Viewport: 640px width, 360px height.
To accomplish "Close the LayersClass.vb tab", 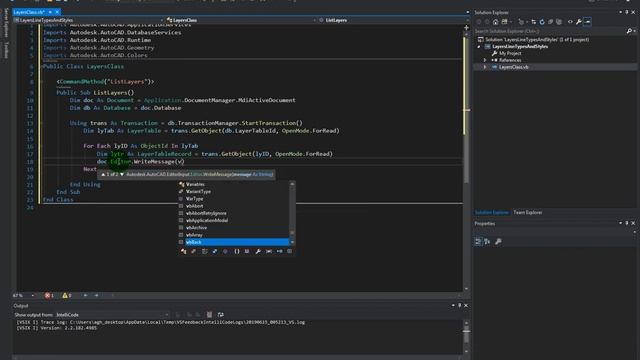I will [57, 12].
